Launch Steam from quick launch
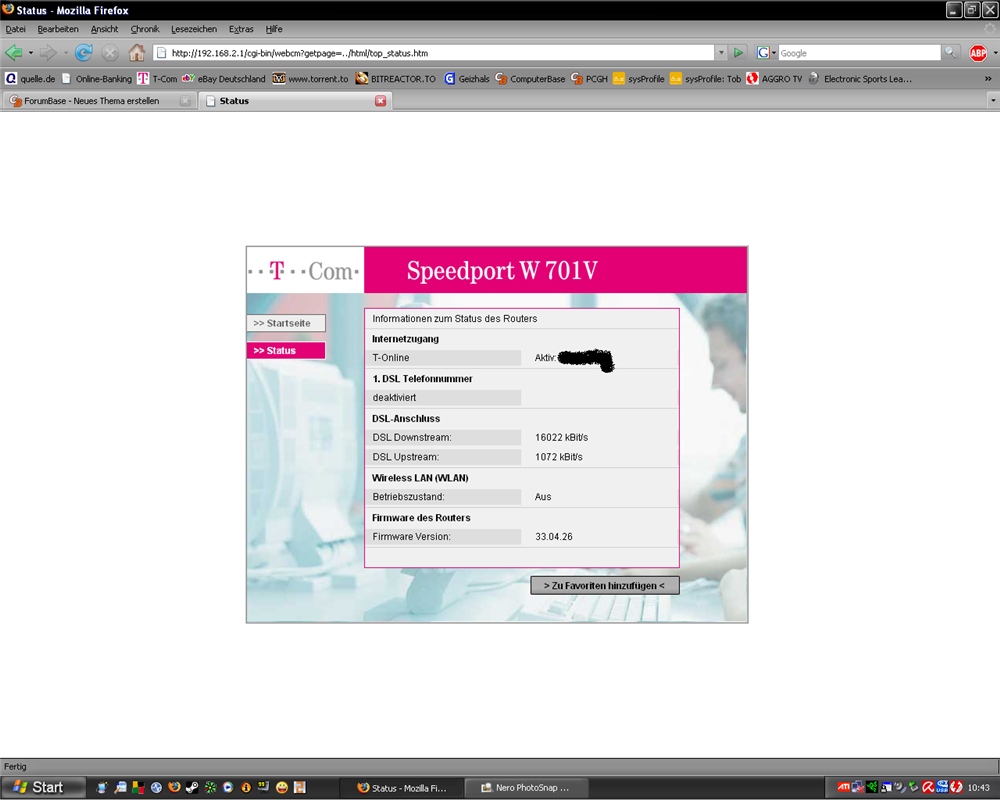Viewport: 1000px width, 800px height. [x=192, y=787]
